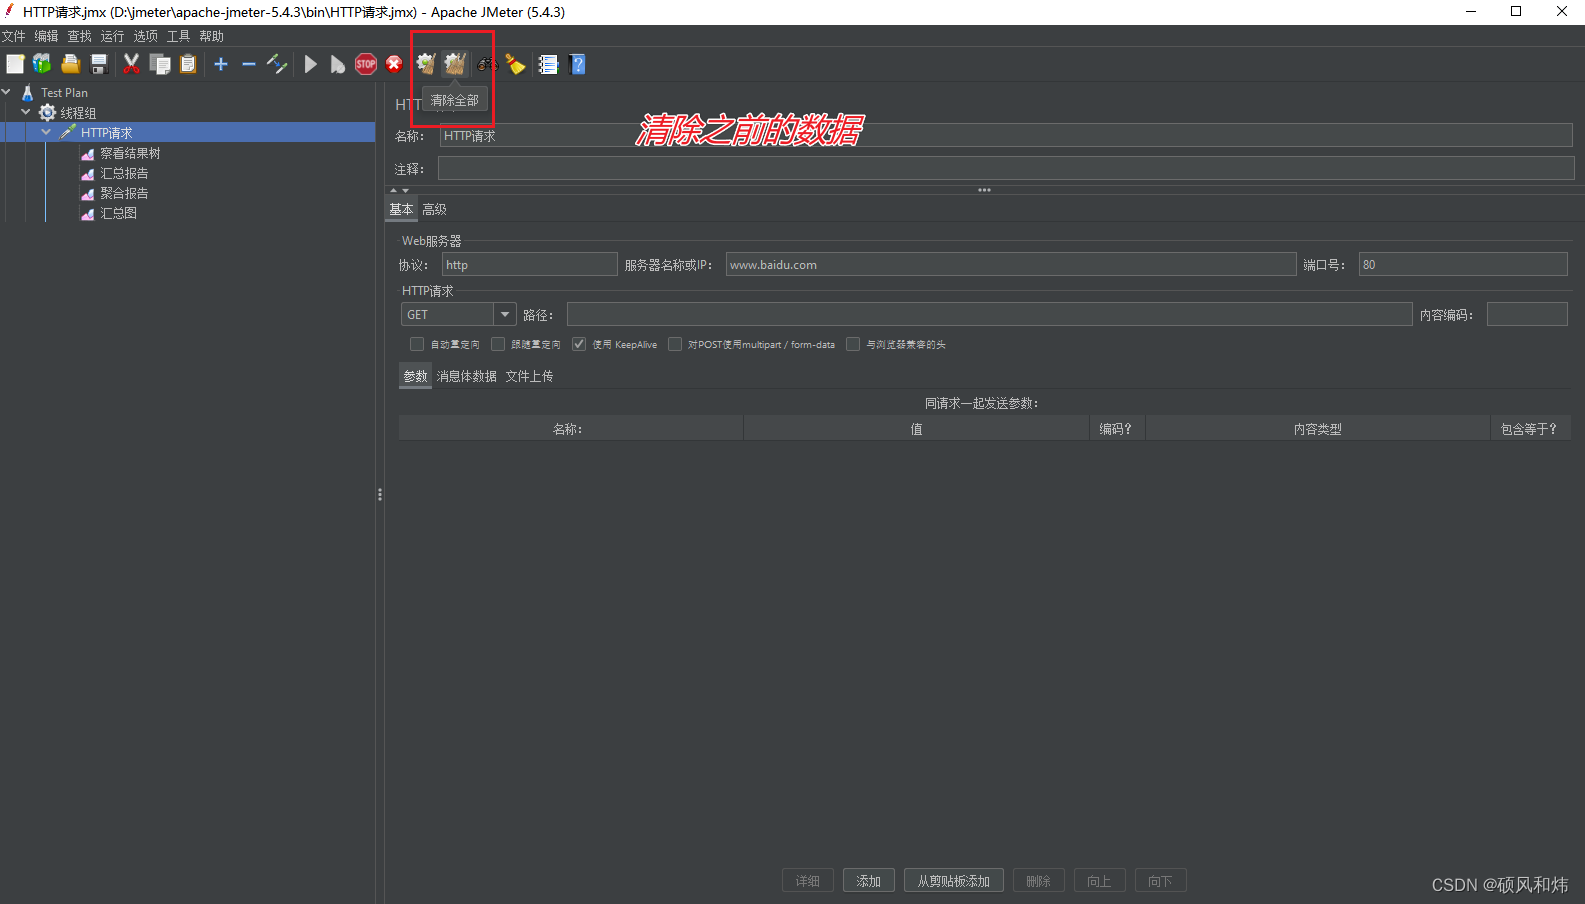The image size is (1585, 904).
Task: Click the Copy icon in toolbar
Action: 160,64
